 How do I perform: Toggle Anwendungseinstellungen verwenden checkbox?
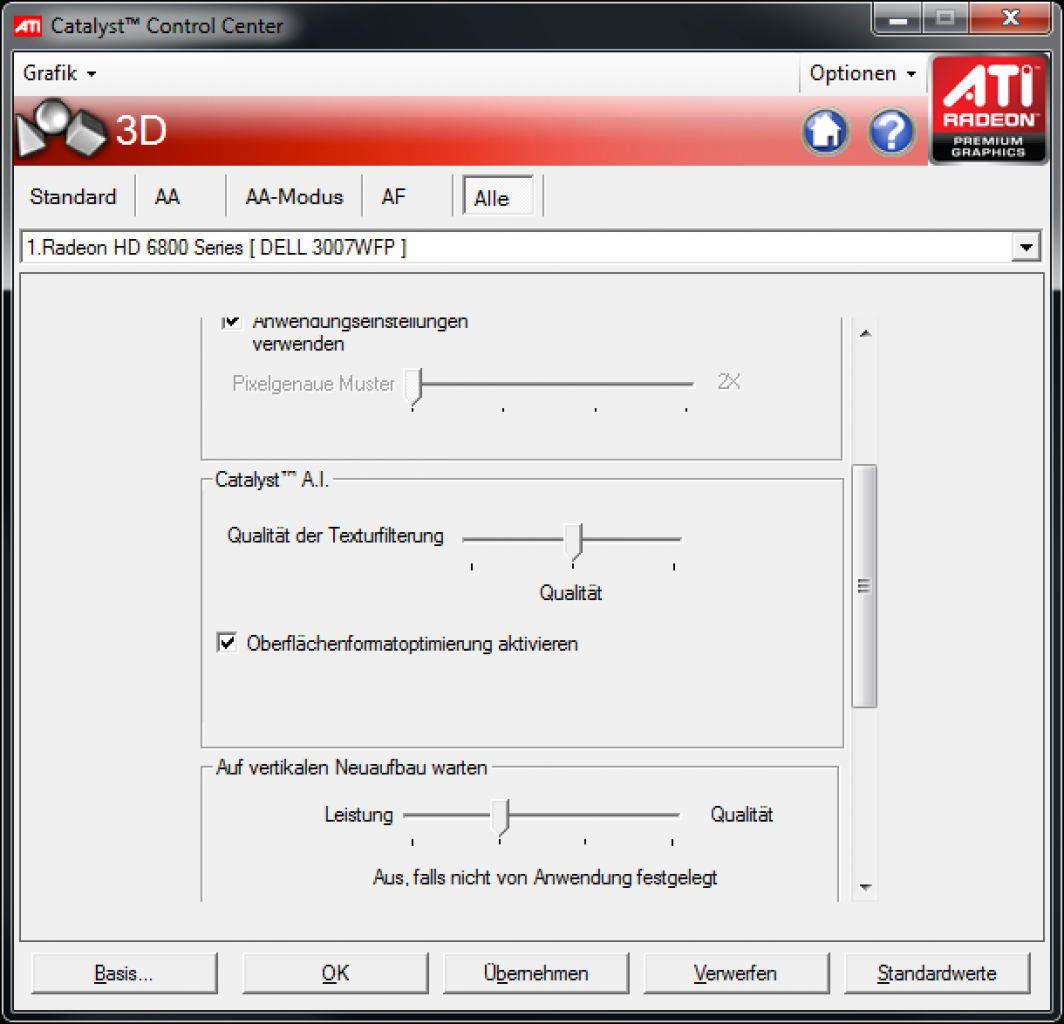231,321
